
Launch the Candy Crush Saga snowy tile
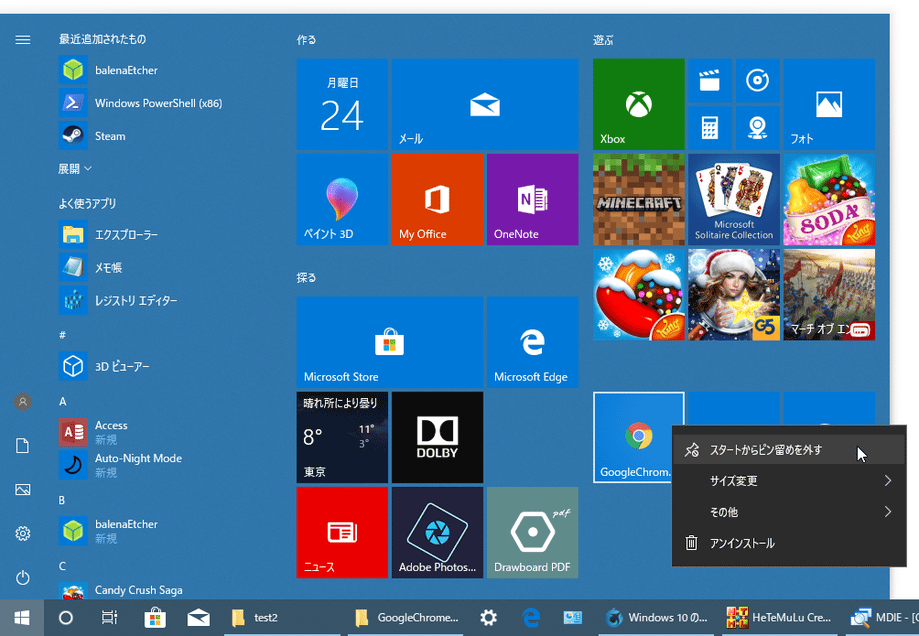(x=638, y=295)
